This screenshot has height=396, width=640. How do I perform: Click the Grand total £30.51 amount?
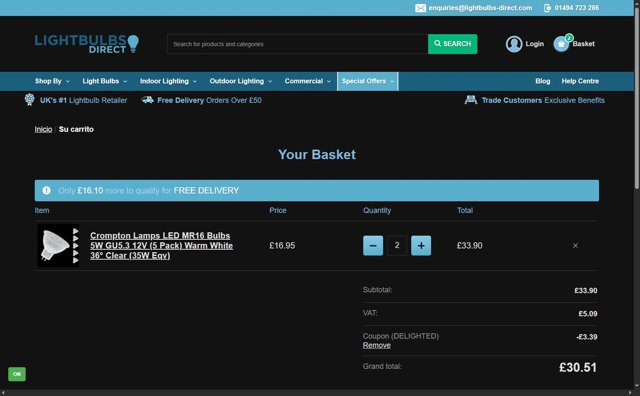578,367
